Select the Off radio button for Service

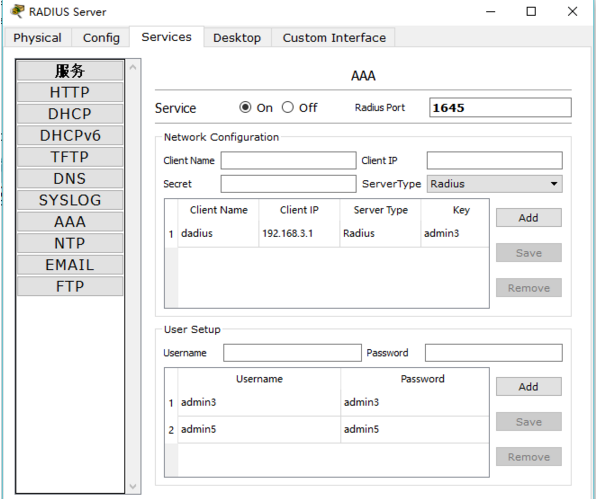point(288,108)
